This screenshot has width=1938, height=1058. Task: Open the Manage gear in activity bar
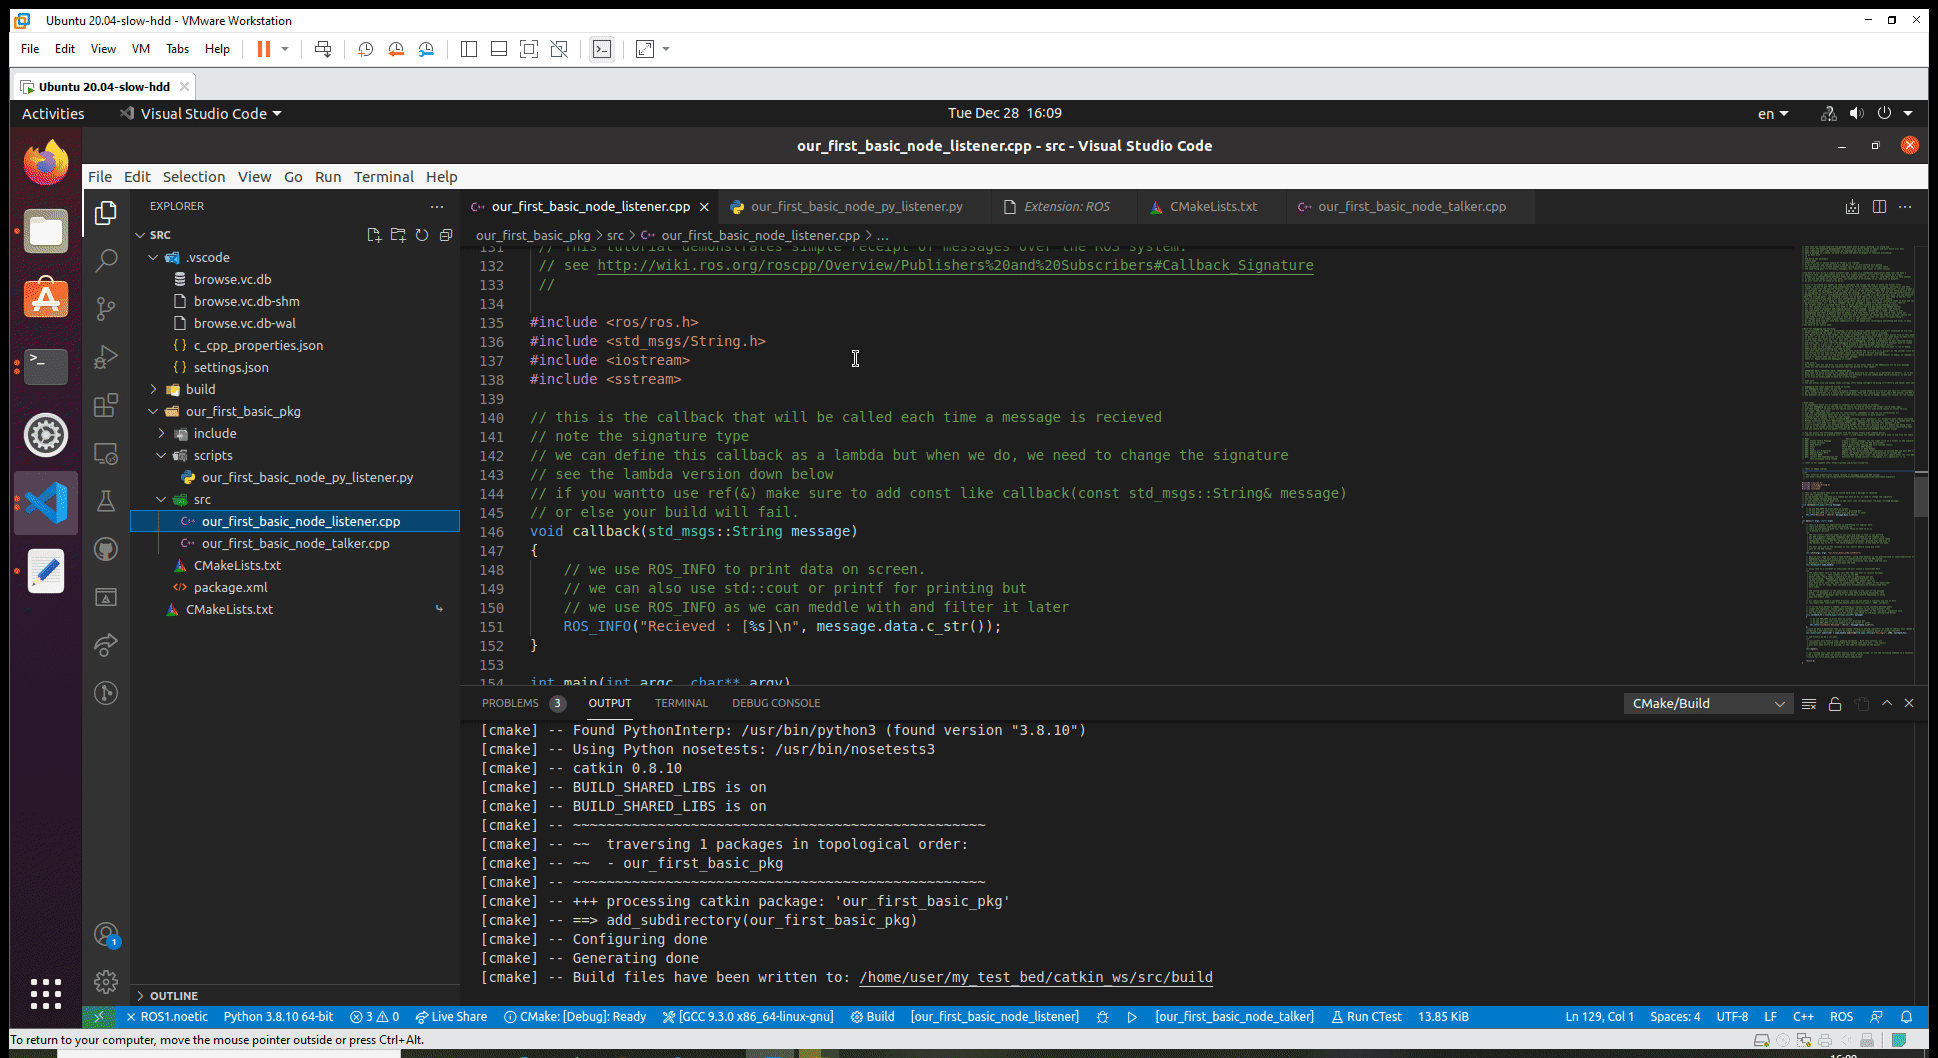[106, 982]
